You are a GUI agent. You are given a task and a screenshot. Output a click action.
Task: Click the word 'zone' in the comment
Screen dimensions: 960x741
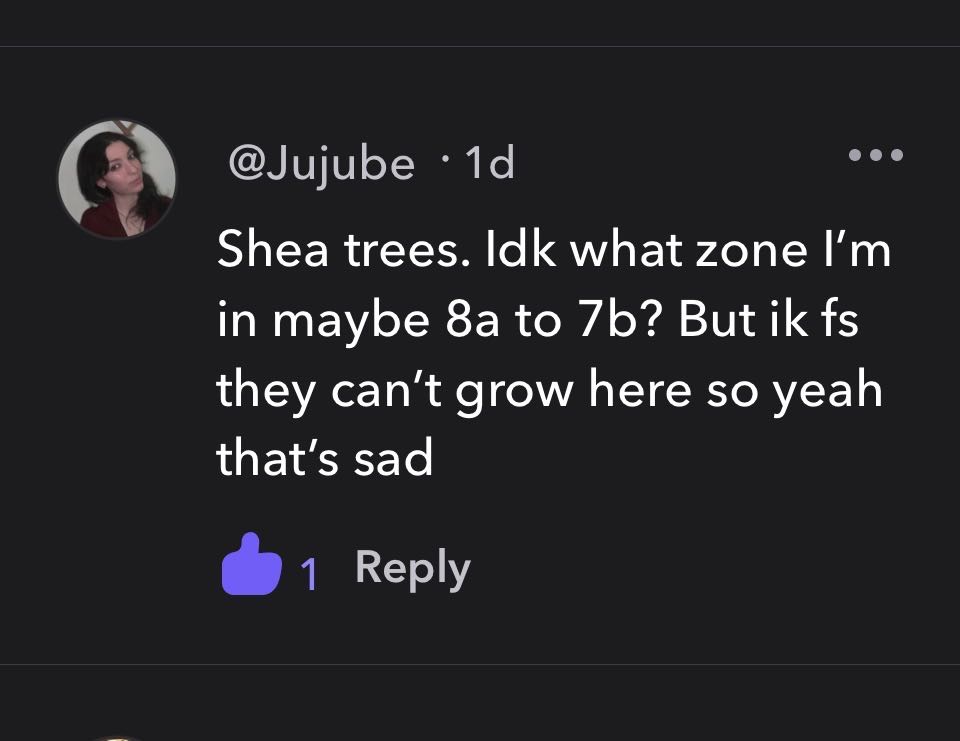pyautogui.click(x=751, y=250)
